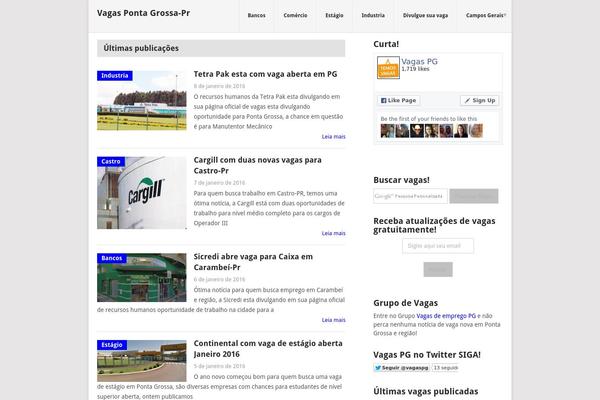The width and height of the screenshot is (600, 400).
Task: Open the Vagas de emprego PG group link
Action: click(x=446, y=316)
